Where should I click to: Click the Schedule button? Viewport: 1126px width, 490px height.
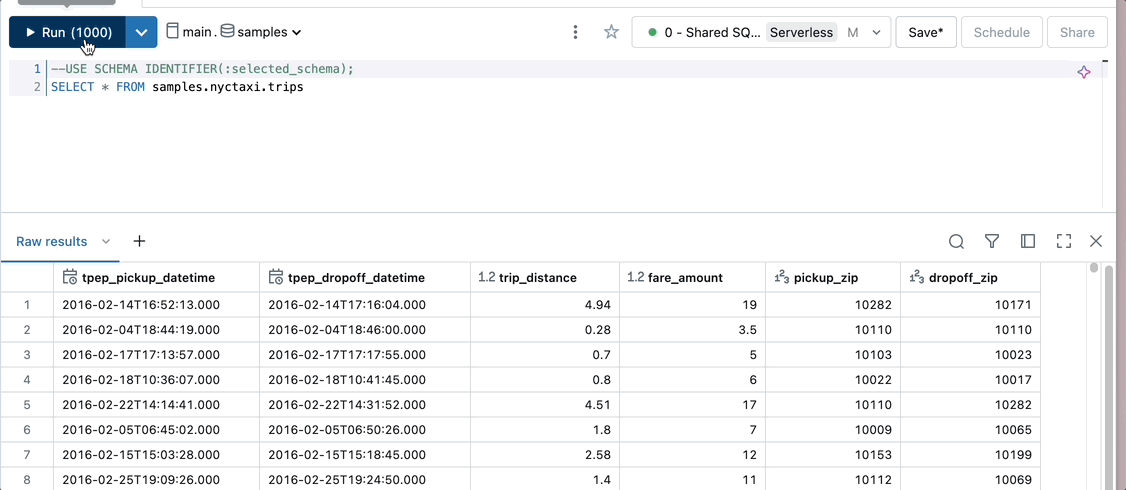coord(1001,32)
